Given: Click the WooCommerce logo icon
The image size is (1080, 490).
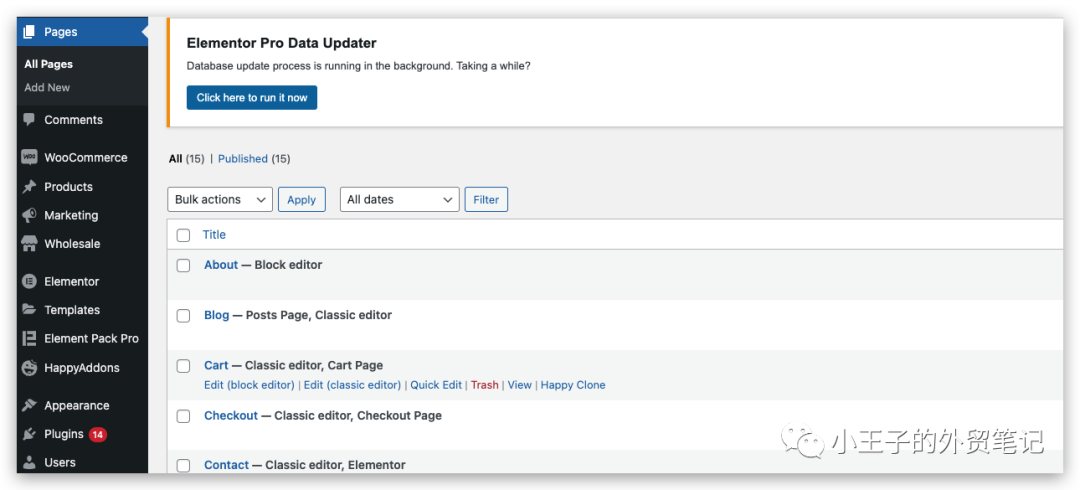Looking at the screenshot, I should point(29,157).
